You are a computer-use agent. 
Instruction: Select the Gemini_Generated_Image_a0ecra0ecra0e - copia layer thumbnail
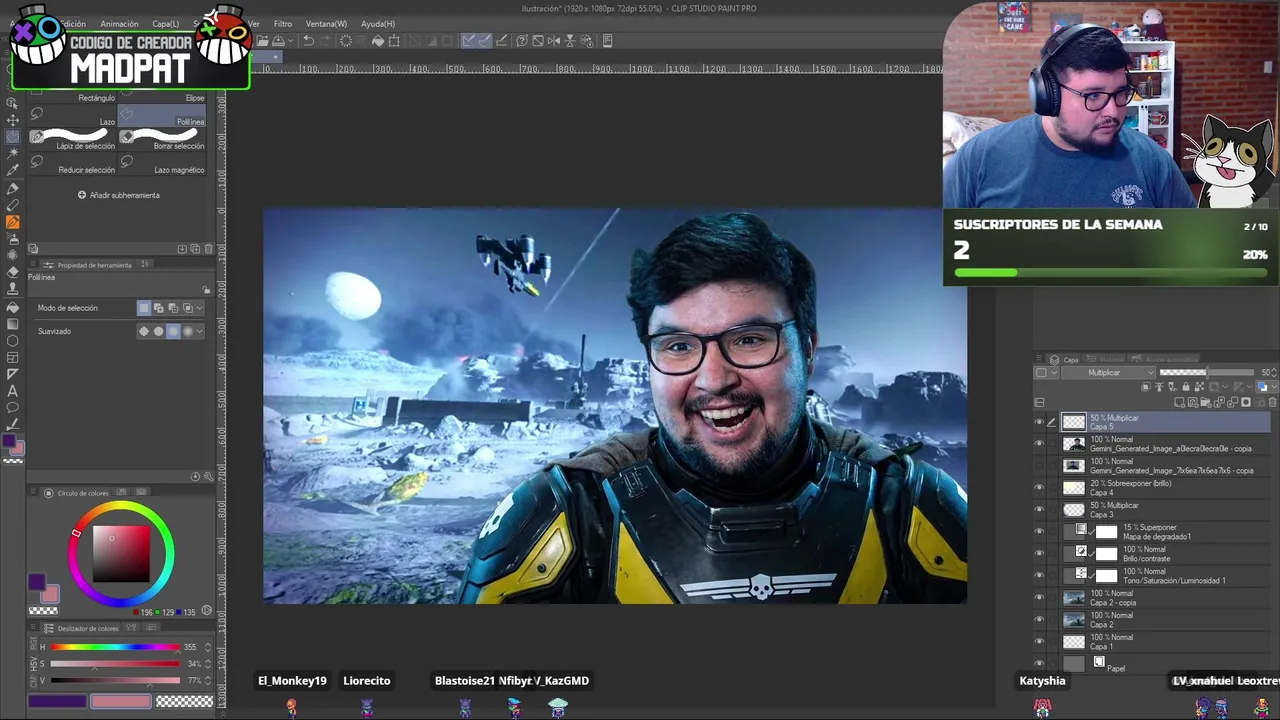pos(1074,444)
